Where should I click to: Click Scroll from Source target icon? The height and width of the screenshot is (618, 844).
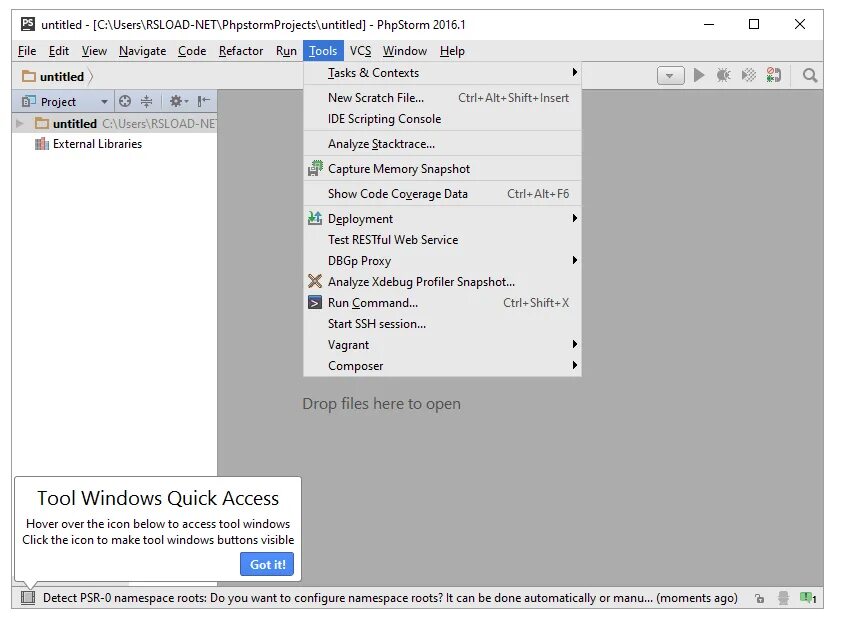pos(125,101)
